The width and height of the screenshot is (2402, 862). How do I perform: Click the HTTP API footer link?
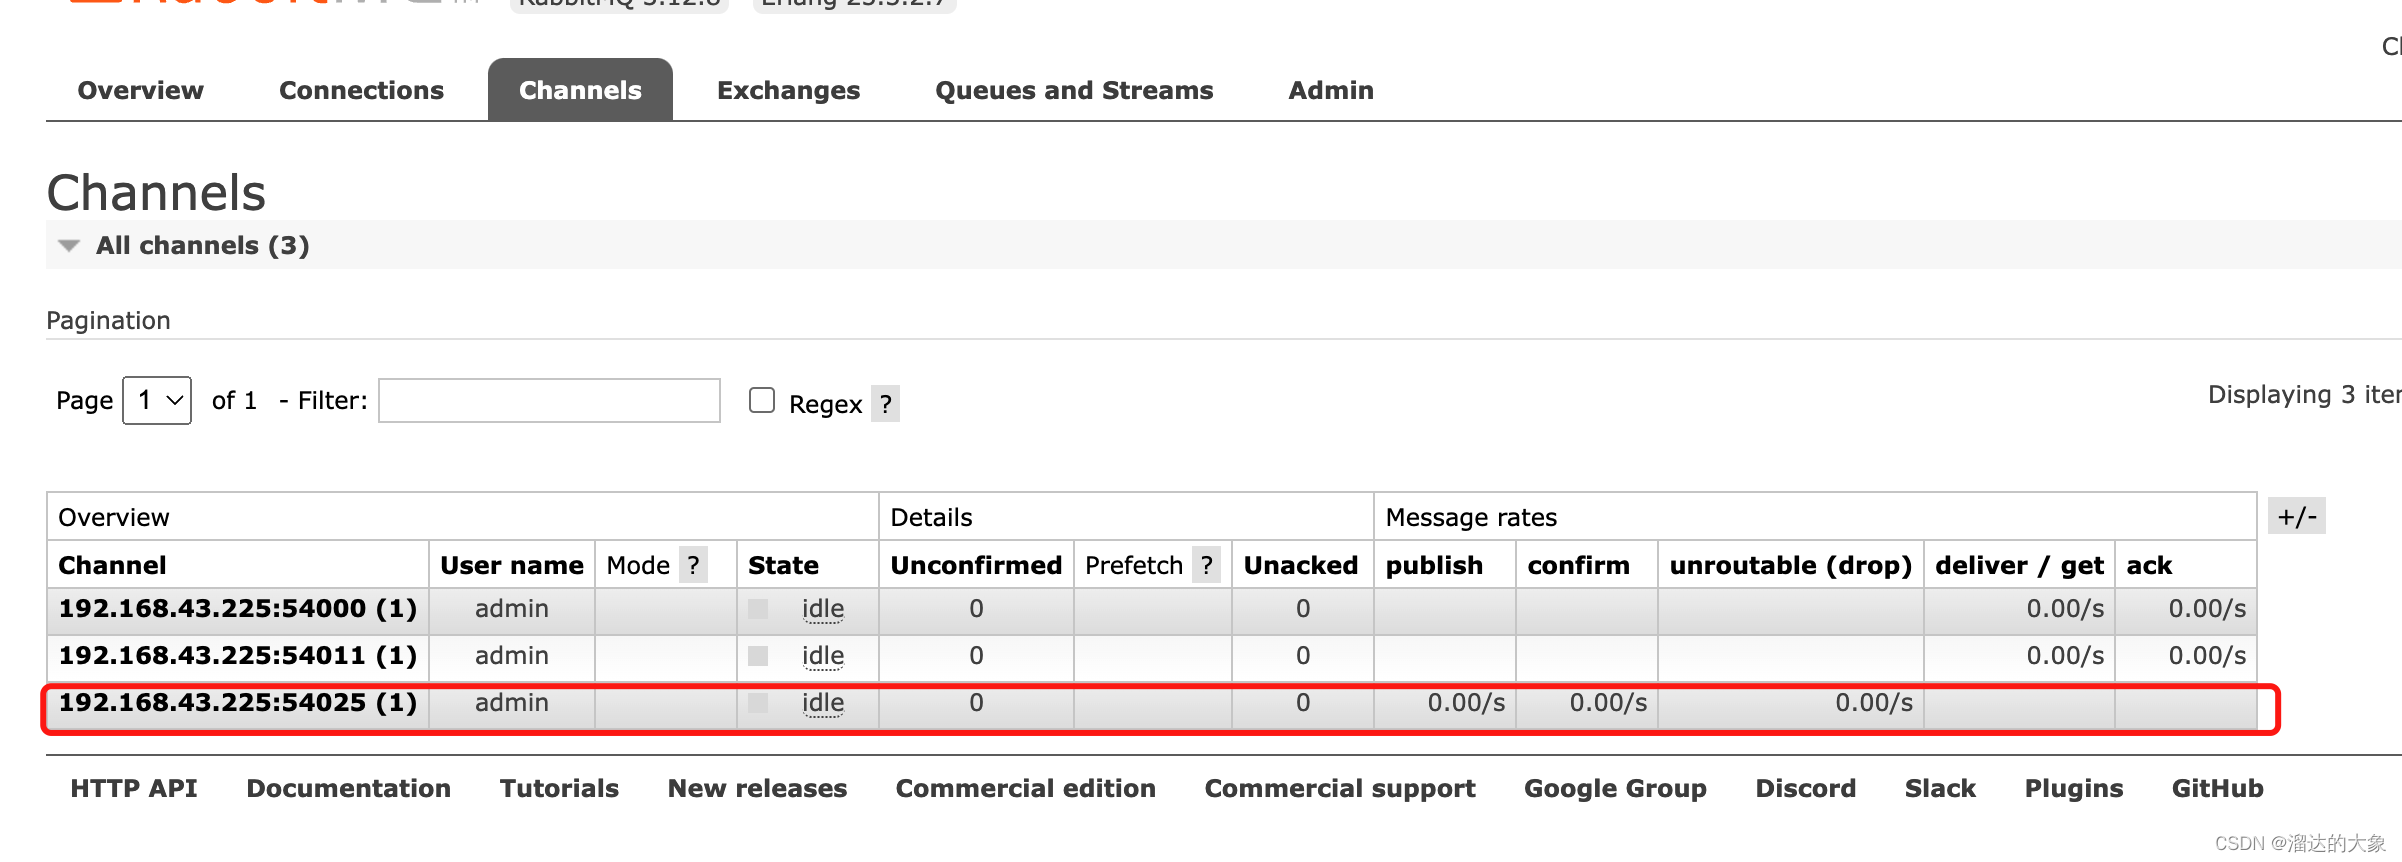(134, 788)
